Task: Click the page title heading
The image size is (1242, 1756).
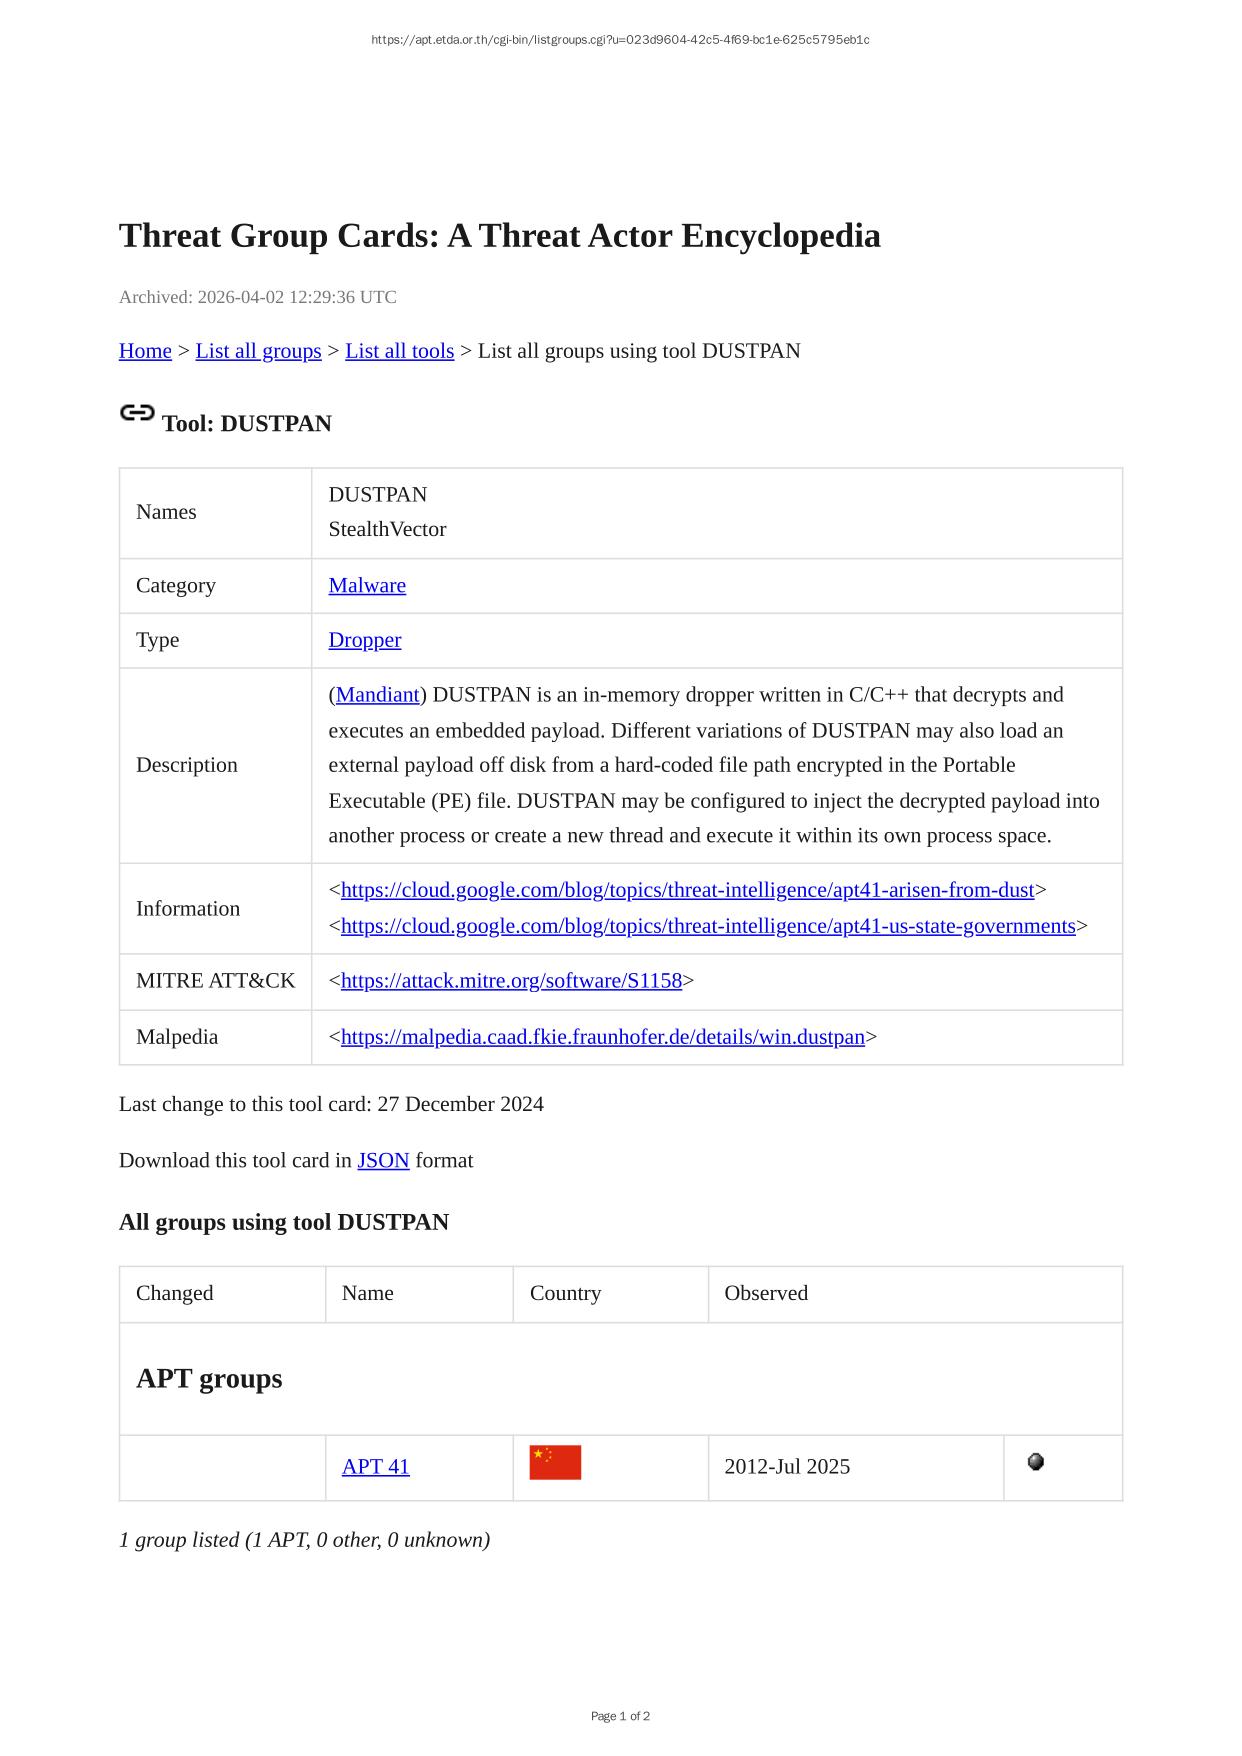Action: click(499, 236)
